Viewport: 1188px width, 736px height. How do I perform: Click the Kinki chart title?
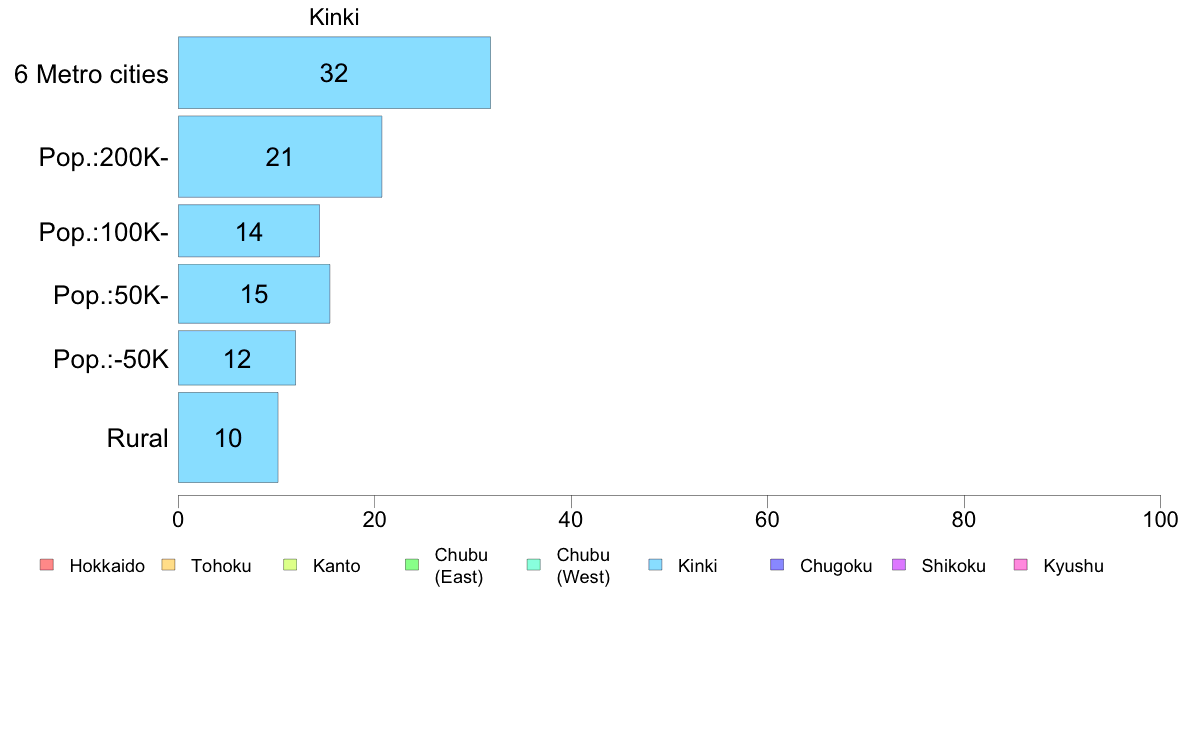click(334, 17)
